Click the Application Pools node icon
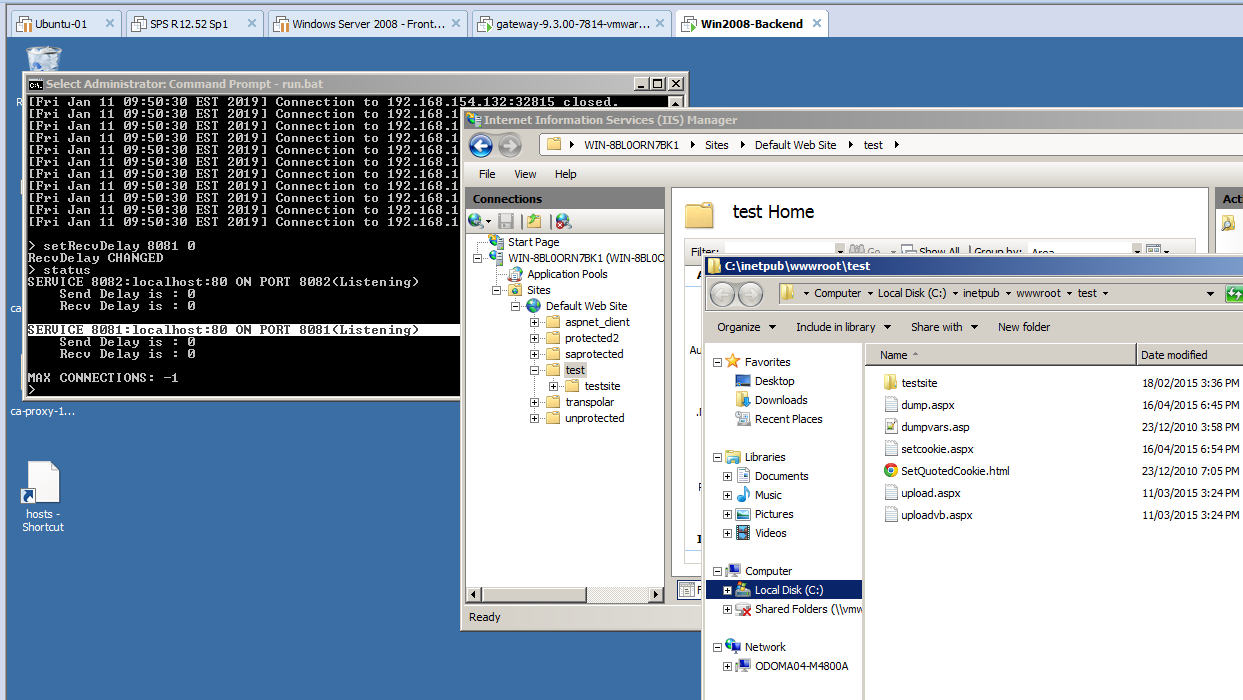Viewport: 1243px width, 700px height. click(x=517, y=274)
